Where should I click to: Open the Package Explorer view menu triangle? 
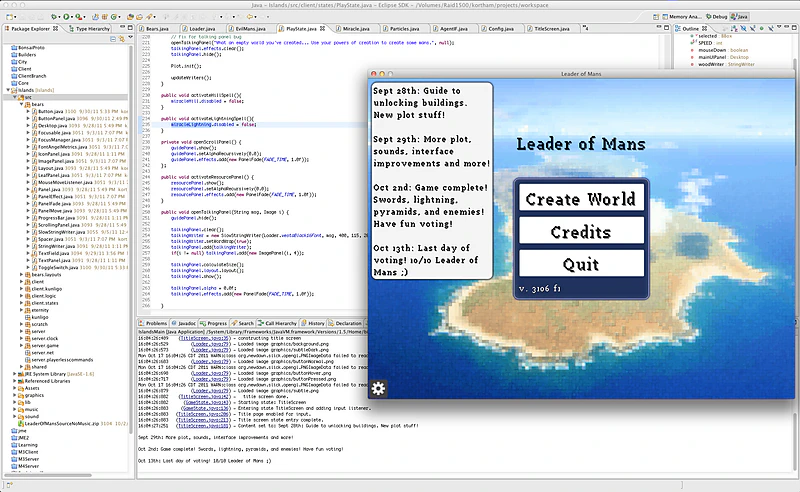click(130, 37)
